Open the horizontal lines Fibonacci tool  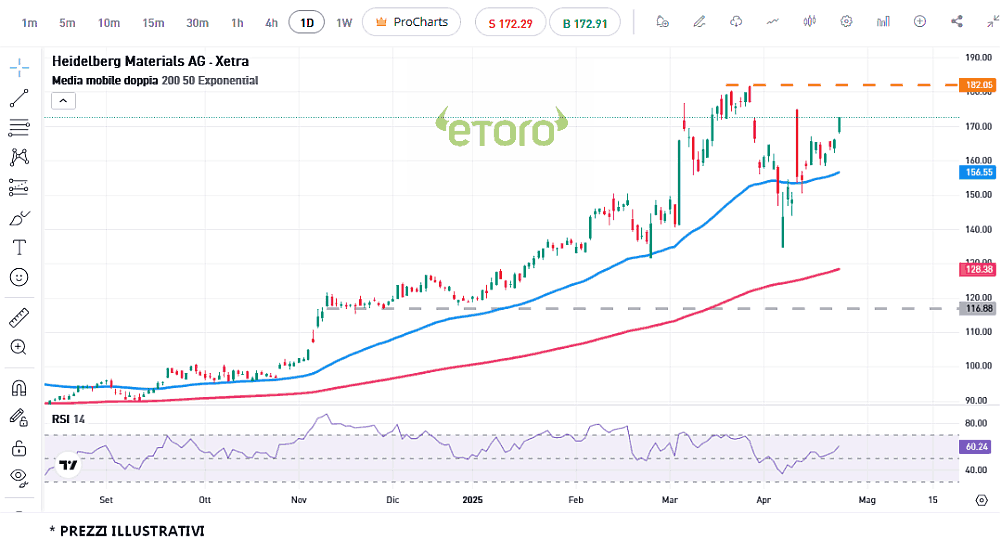(x=19, y=128)
